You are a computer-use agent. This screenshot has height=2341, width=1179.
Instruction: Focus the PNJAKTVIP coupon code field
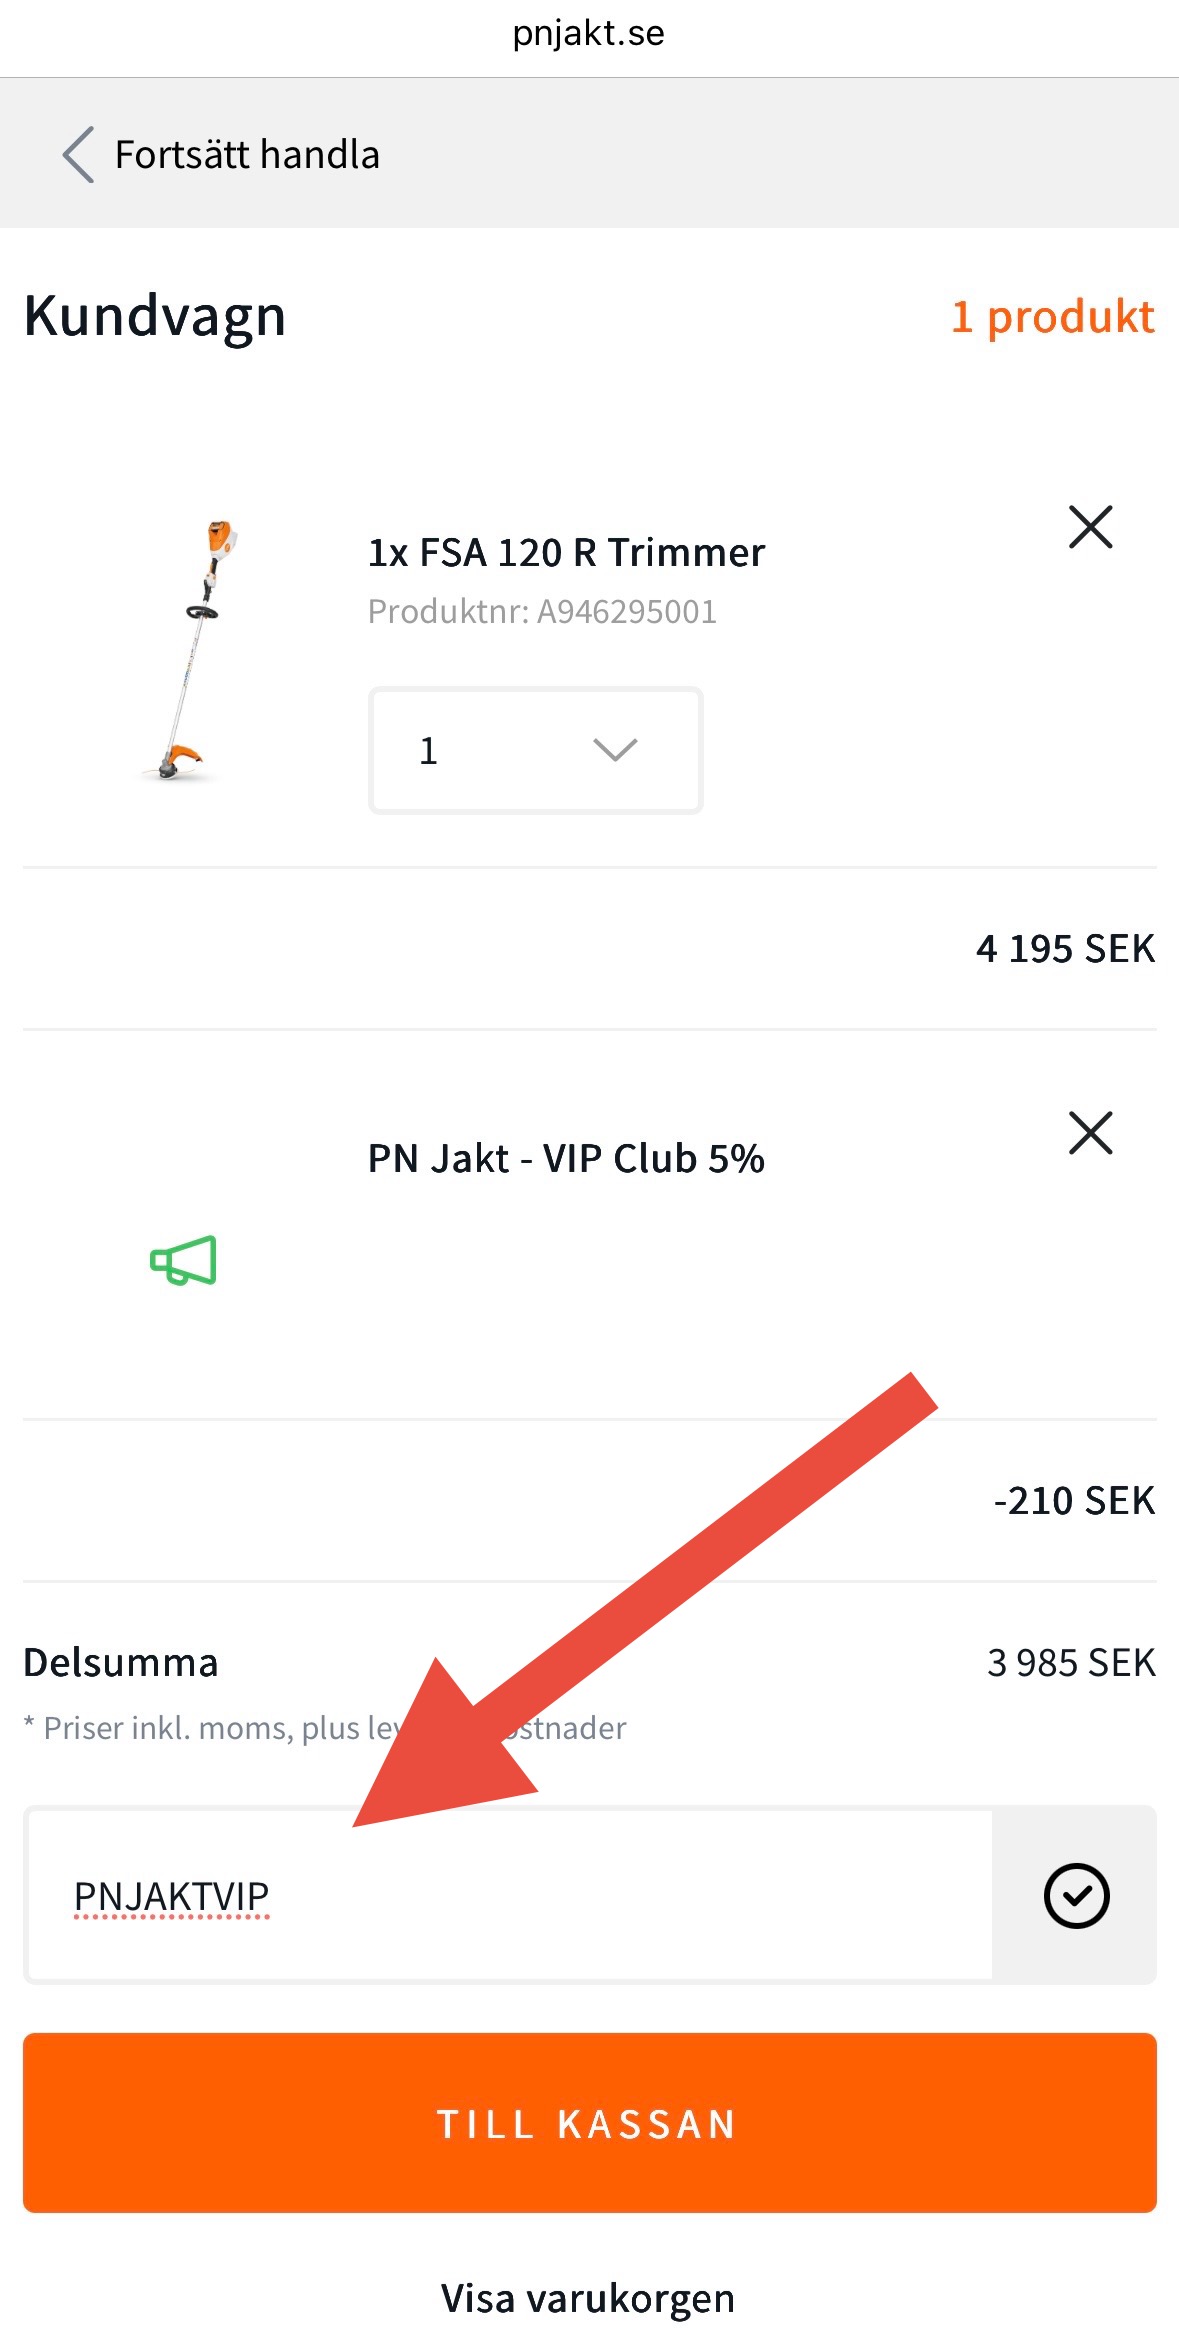(510, 1896)
